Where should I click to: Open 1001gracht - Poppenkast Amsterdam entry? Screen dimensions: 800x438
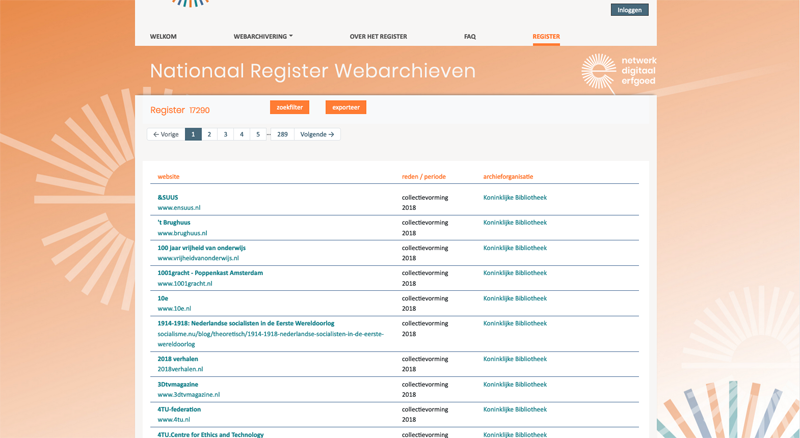click(210, 273)
